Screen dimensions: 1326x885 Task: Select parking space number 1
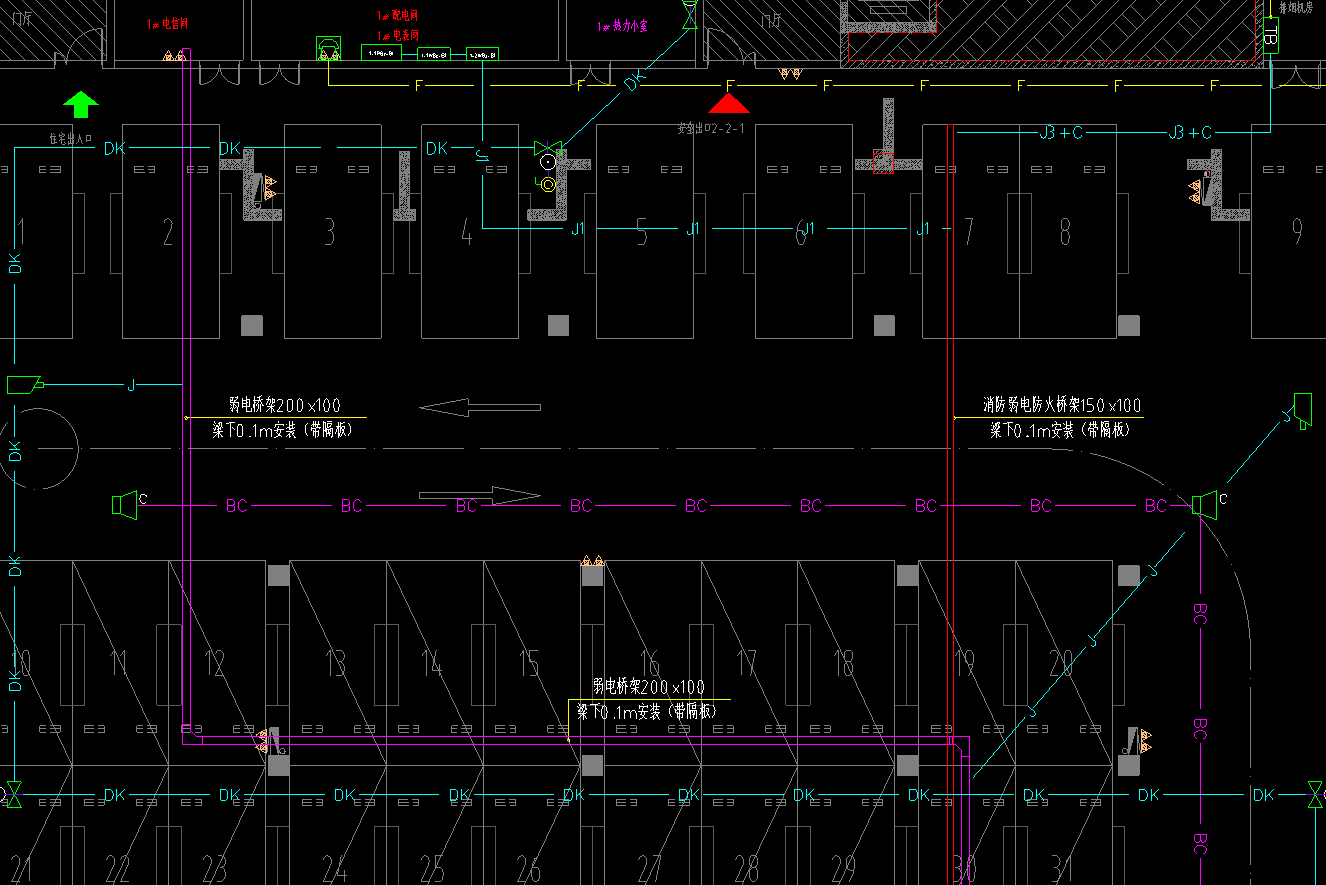[20, 232]
